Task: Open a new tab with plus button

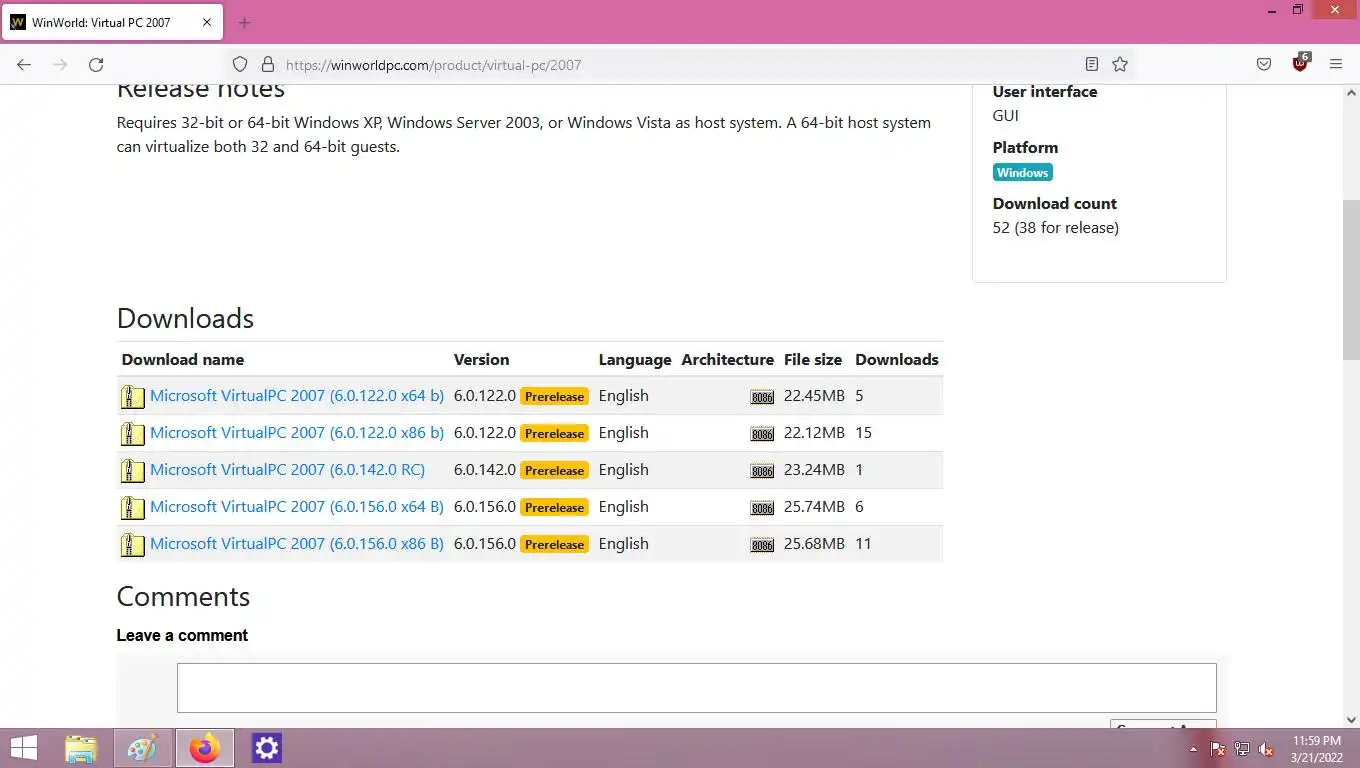Action: click(x=244, y=22)
